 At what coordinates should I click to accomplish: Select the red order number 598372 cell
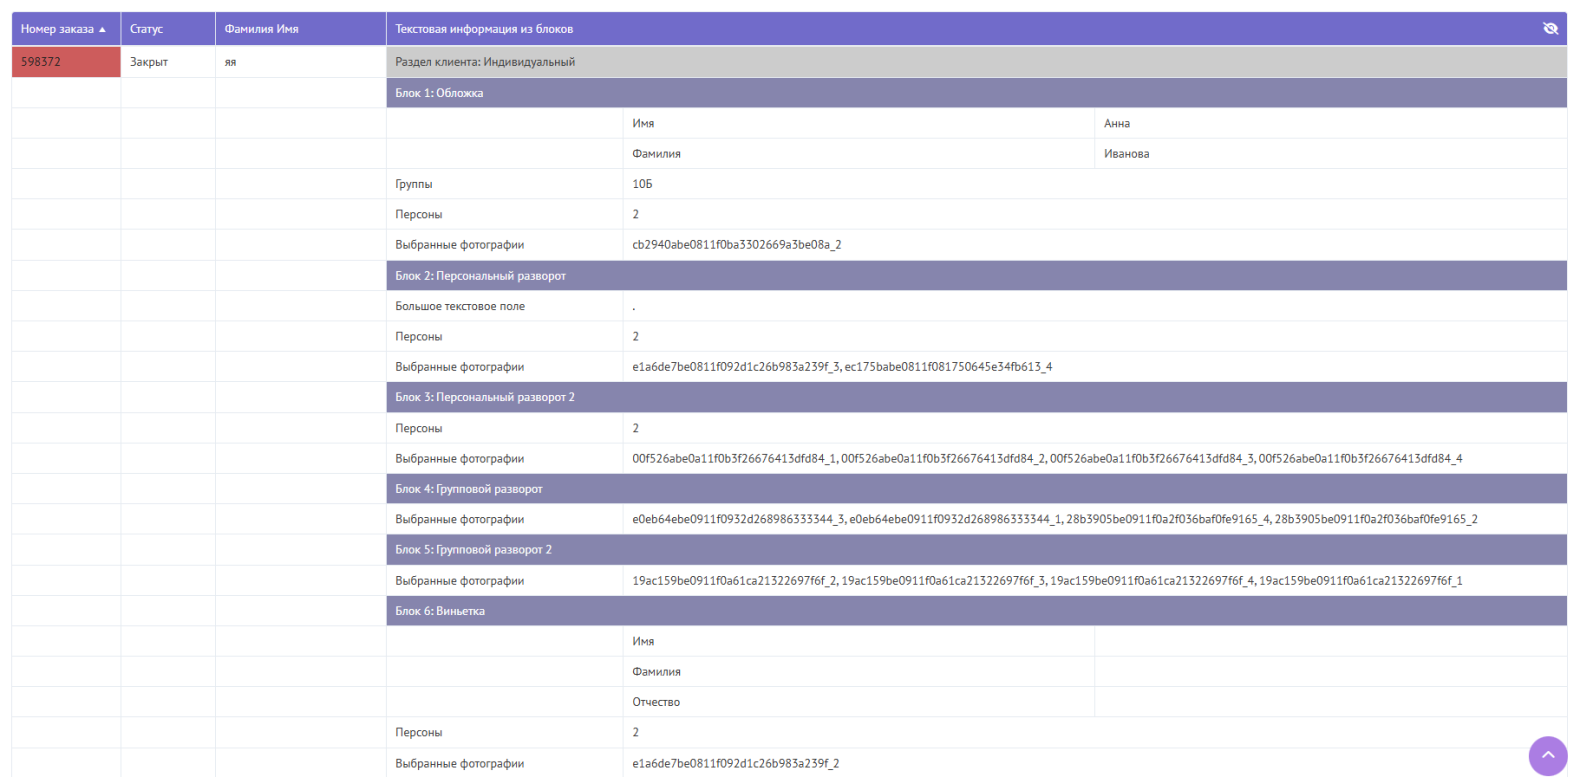point(65,62)
